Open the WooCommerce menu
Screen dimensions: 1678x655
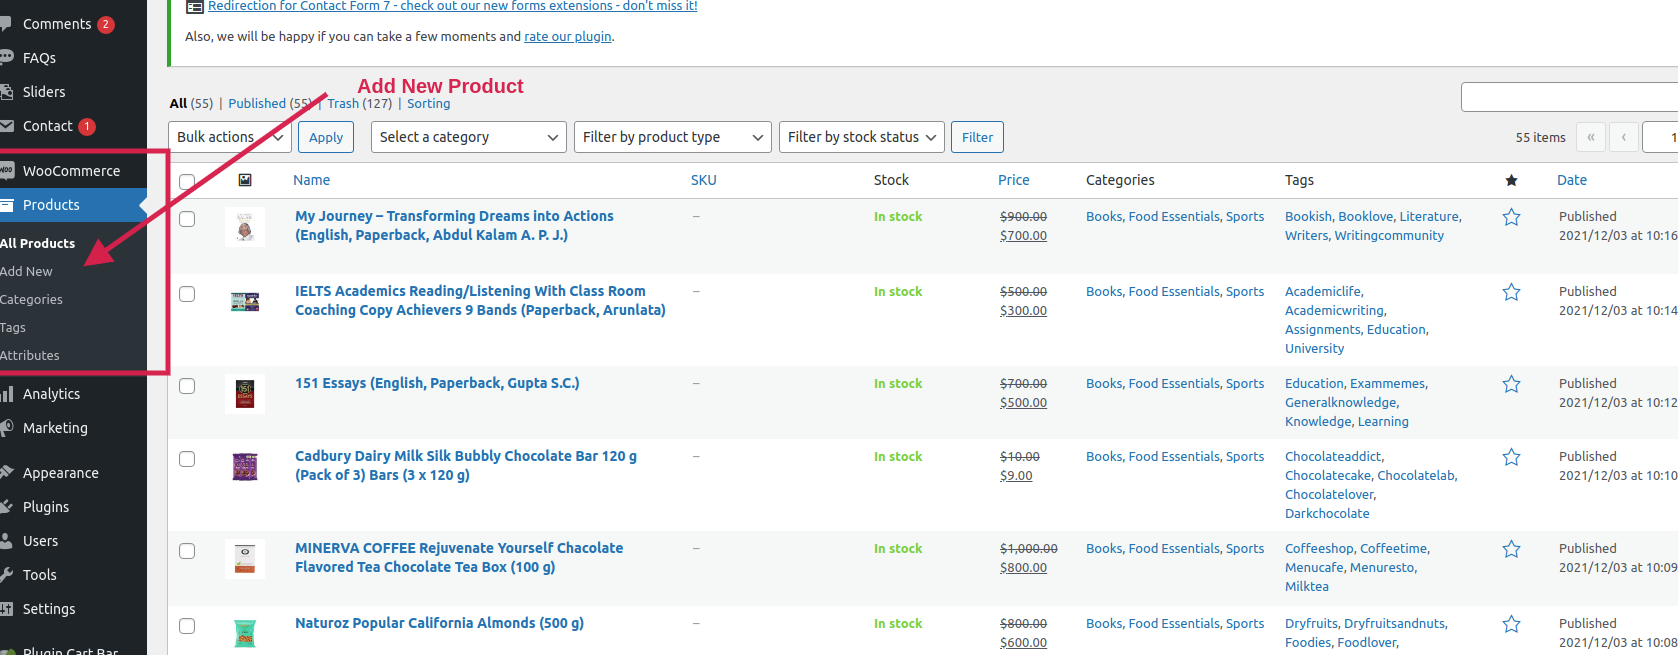coord(73,171)
